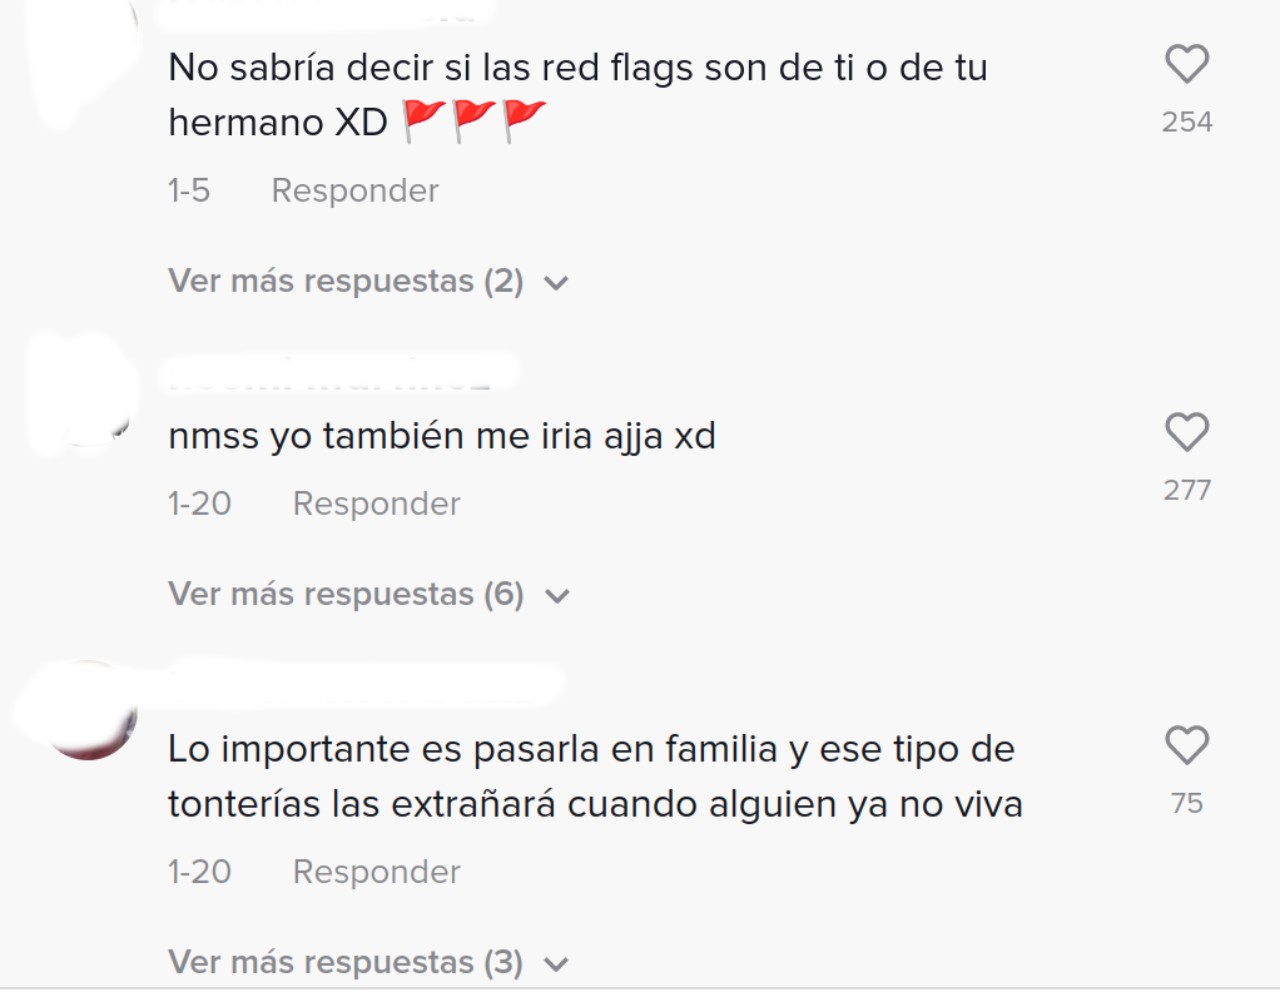The image size is (1280, 1002).
Task: Like the red flags comment
Action: (1187, 65)
